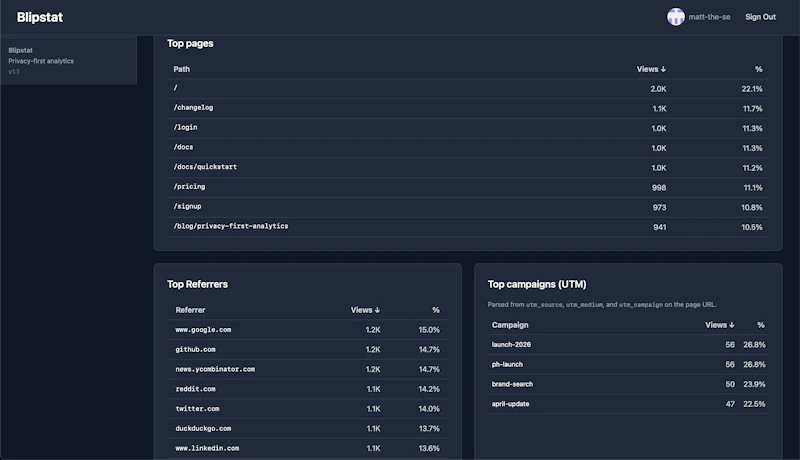
Task: Click the Top pages heading
Action: tap(190, 44)
